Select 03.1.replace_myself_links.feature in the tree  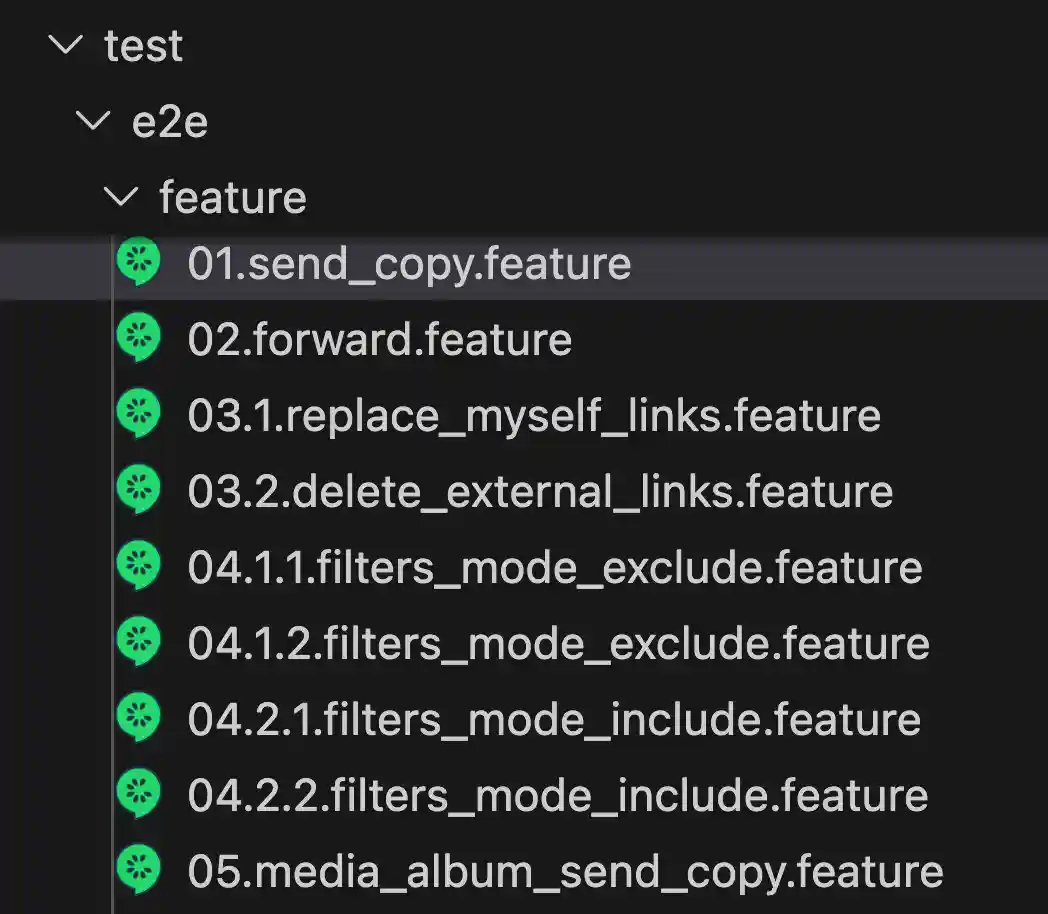[x=533, y=416]
